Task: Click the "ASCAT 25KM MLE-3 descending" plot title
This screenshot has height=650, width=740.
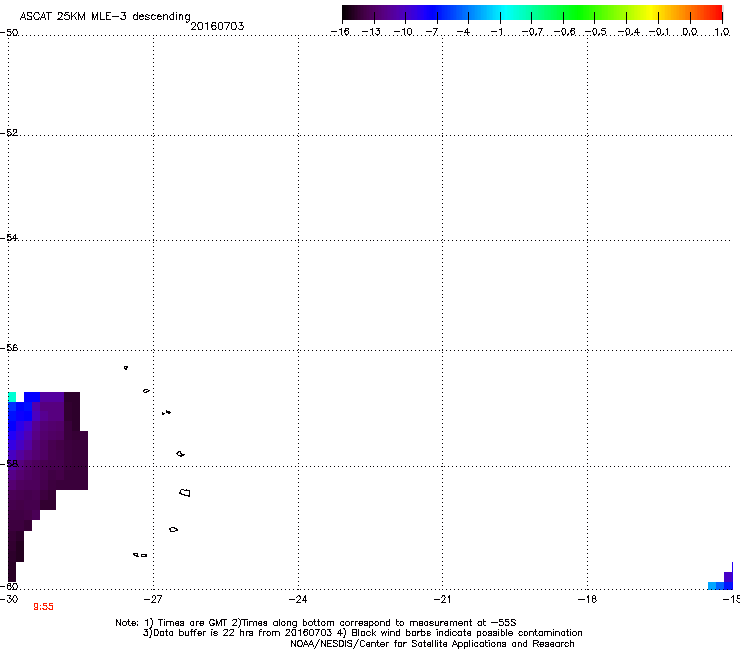Action: coord(105,16)
